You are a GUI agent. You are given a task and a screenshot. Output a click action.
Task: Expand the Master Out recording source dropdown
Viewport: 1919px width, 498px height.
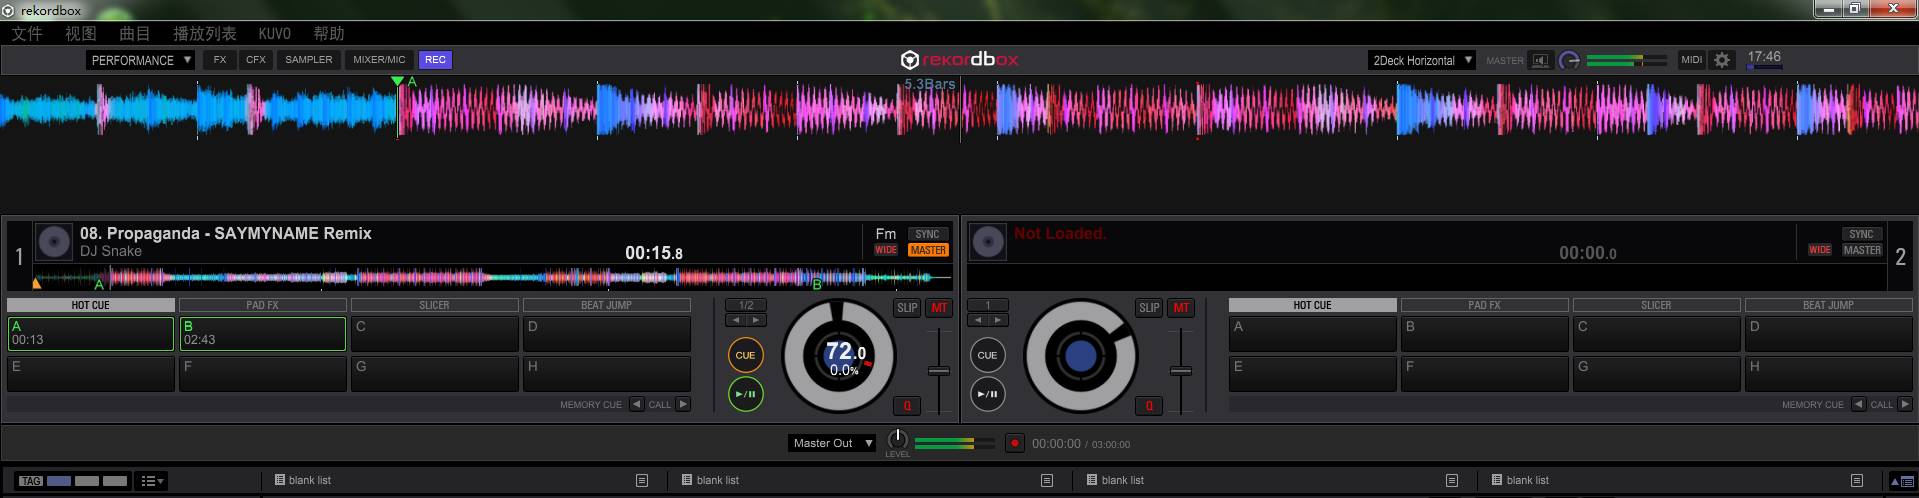point(832,443)
